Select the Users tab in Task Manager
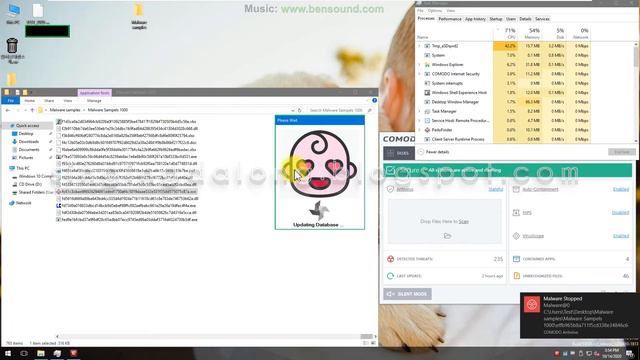Image resolution: width=640 pixels, height=360 pixels. coord(511,19)
